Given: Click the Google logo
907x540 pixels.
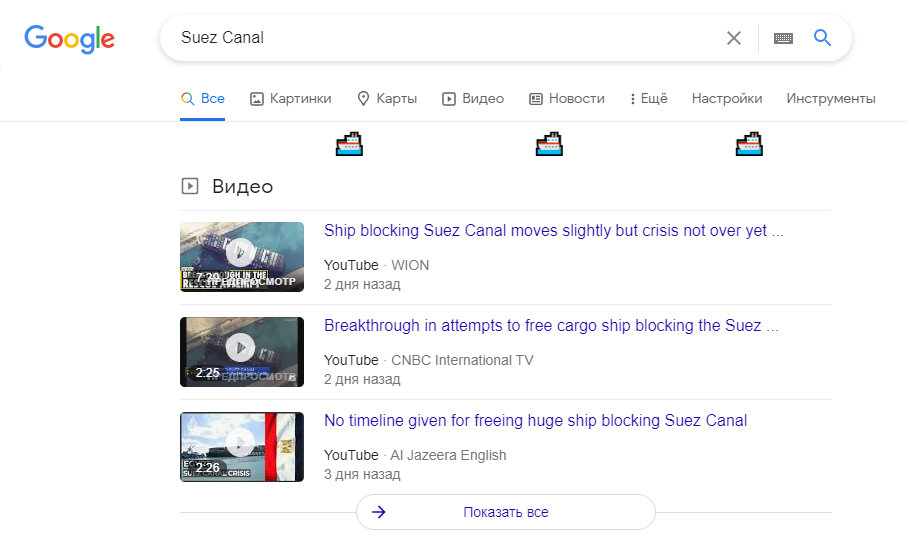Looking at the screenshot, I should (69, 39).
